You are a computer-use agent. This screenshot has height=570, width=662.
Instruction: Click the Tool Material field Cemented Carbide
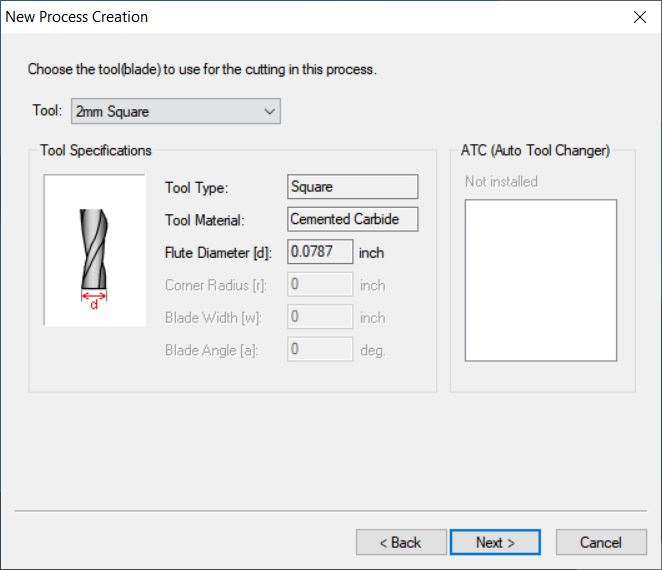353,219
